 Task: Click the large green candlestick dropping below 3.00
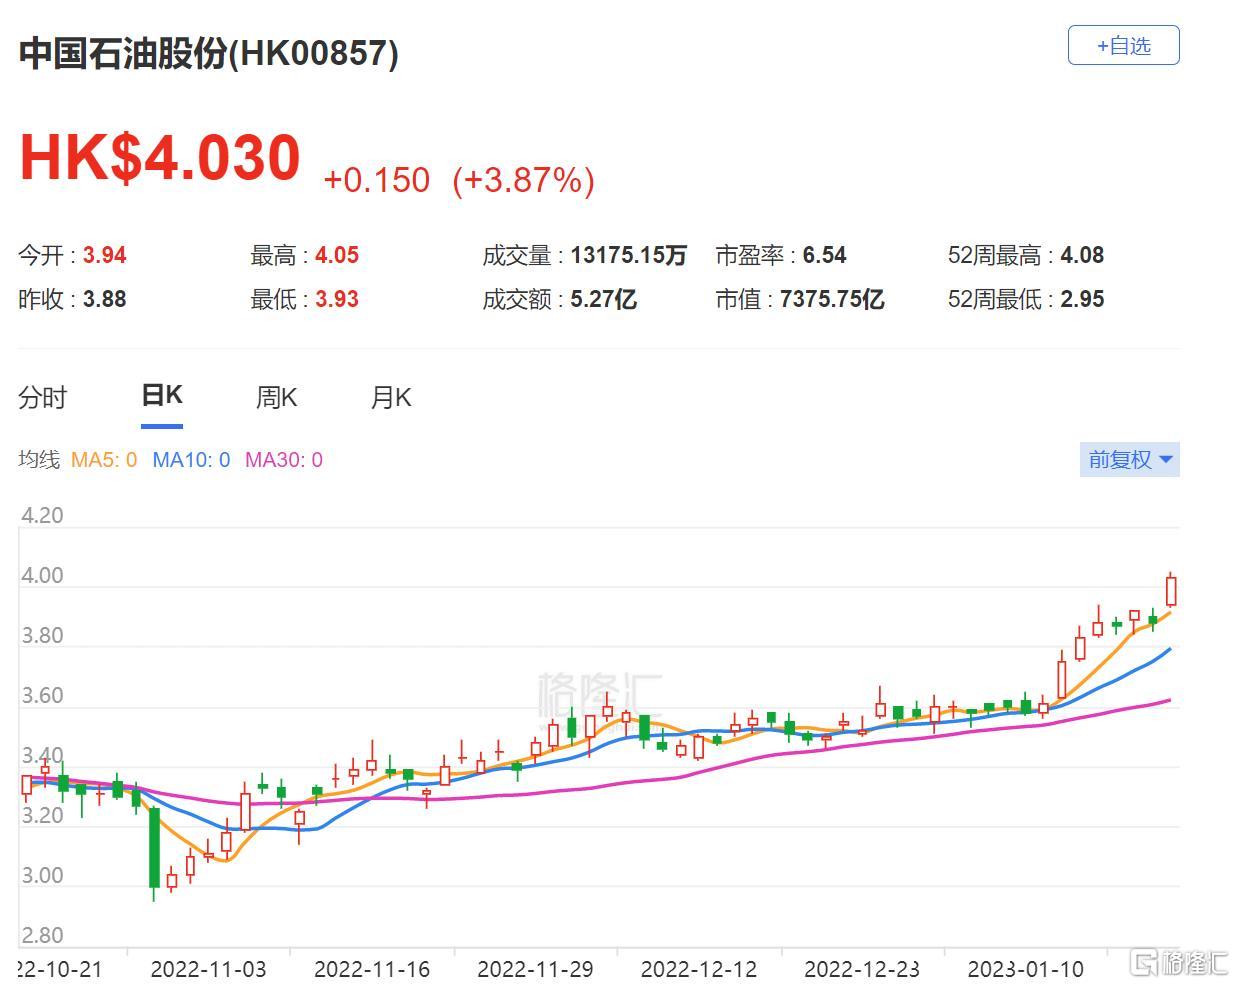click(x=154, y=848)
